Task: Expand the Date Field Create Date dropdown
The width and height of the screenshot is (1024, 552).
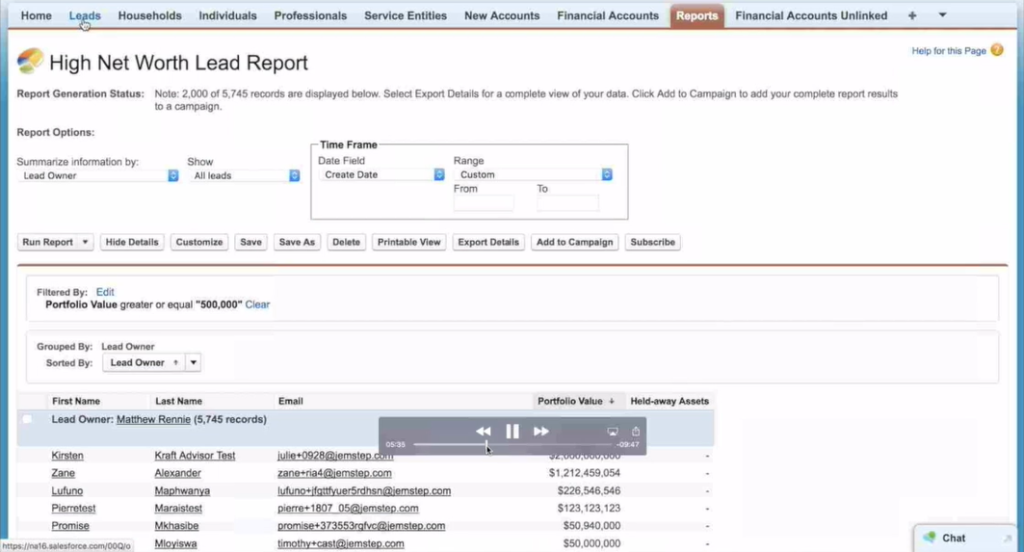Action: pyautogui.click(x=381, y=174)
